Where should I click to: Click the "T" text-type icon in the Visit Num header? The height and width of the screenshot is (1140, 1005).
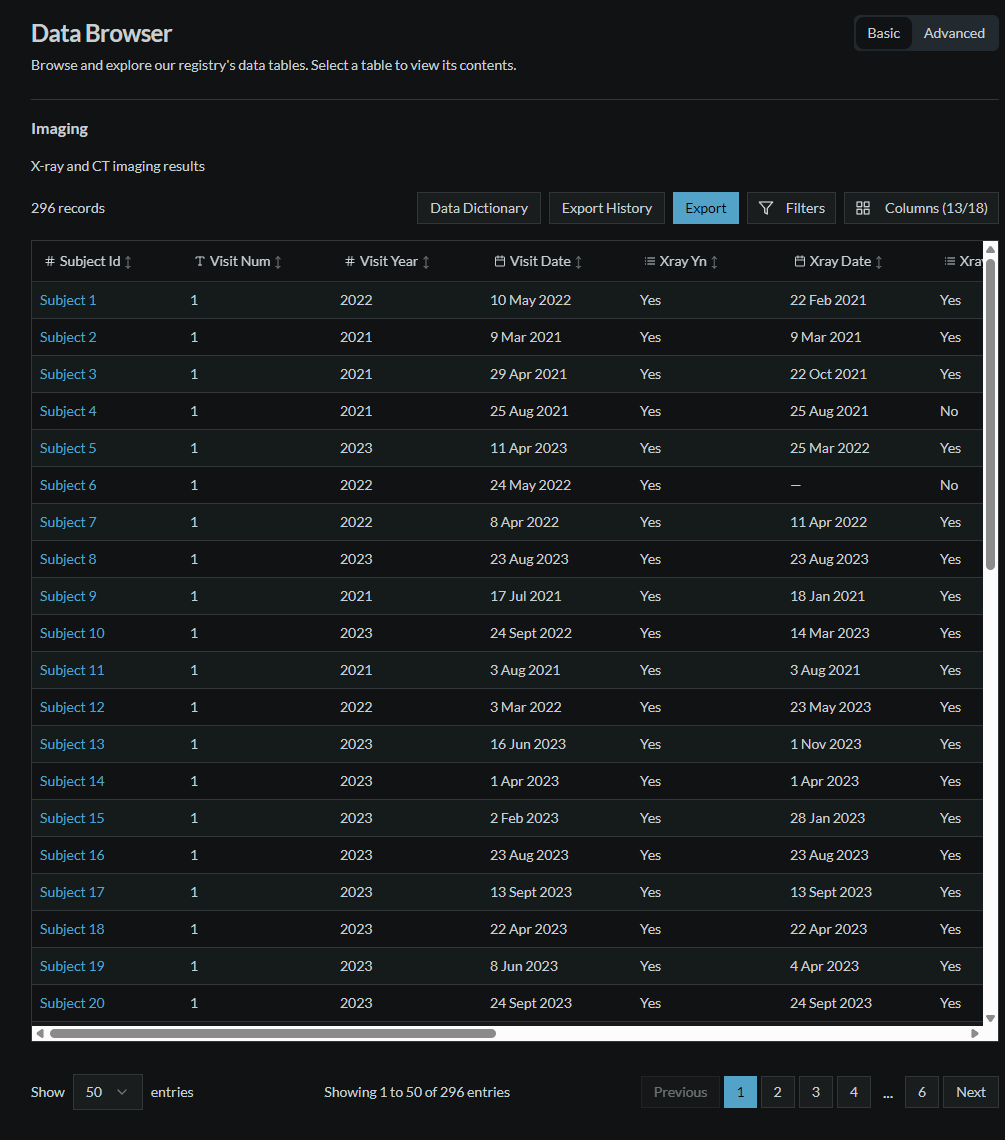199,261
